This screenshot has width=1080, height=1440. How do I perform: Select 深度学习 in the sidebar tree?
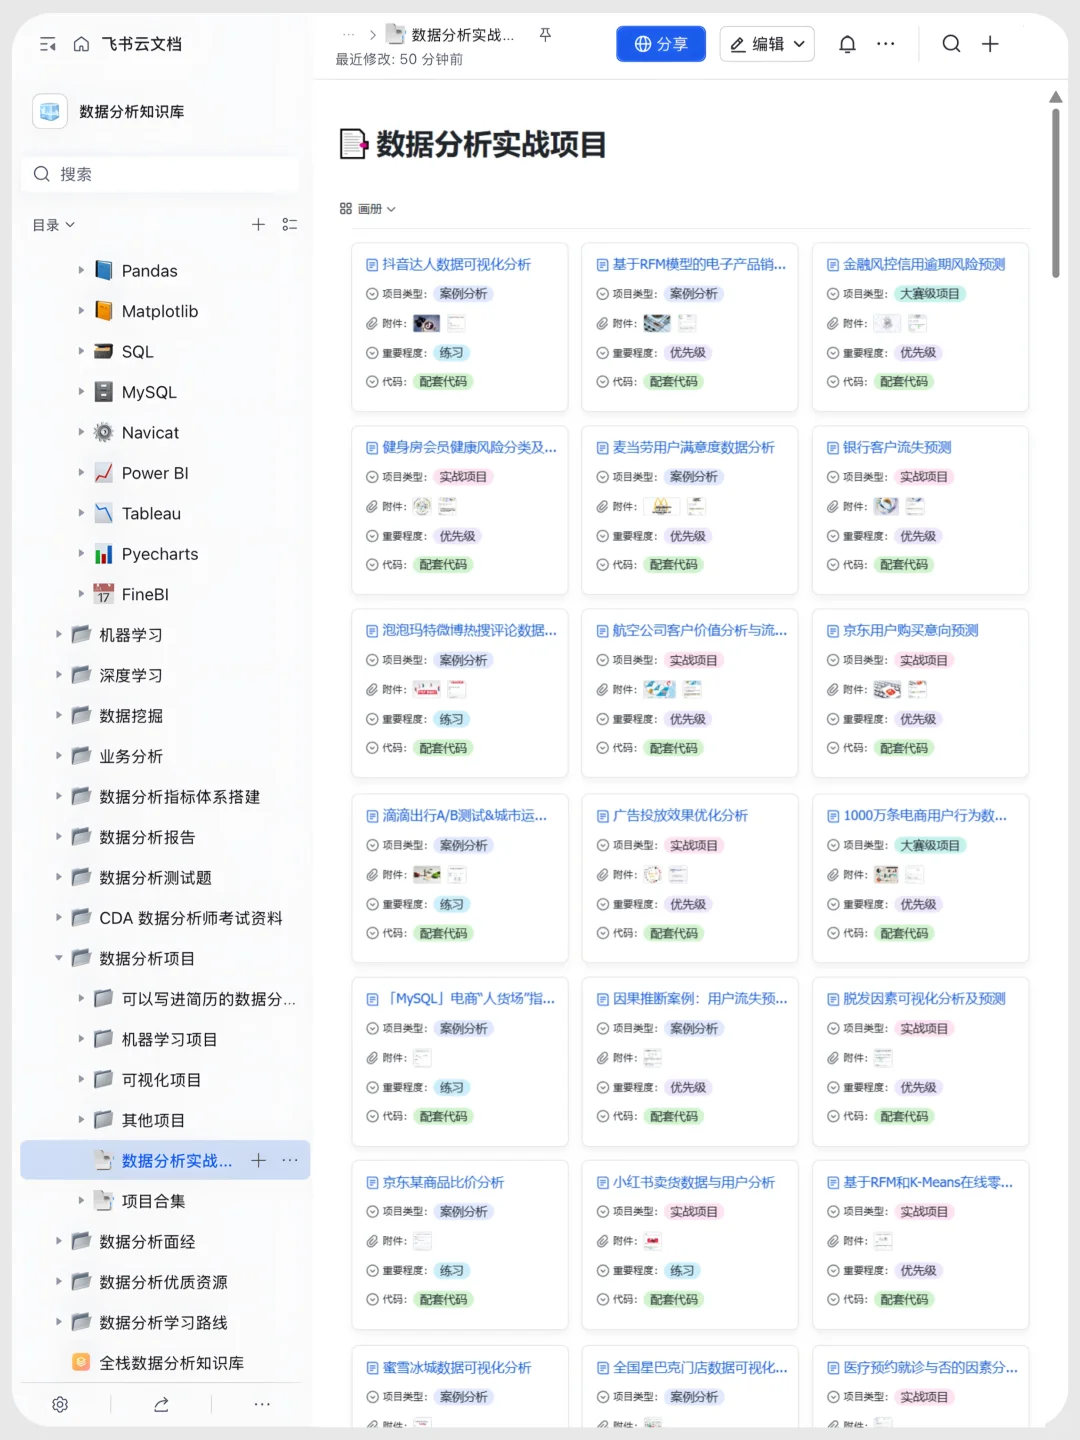coord(131,675)
